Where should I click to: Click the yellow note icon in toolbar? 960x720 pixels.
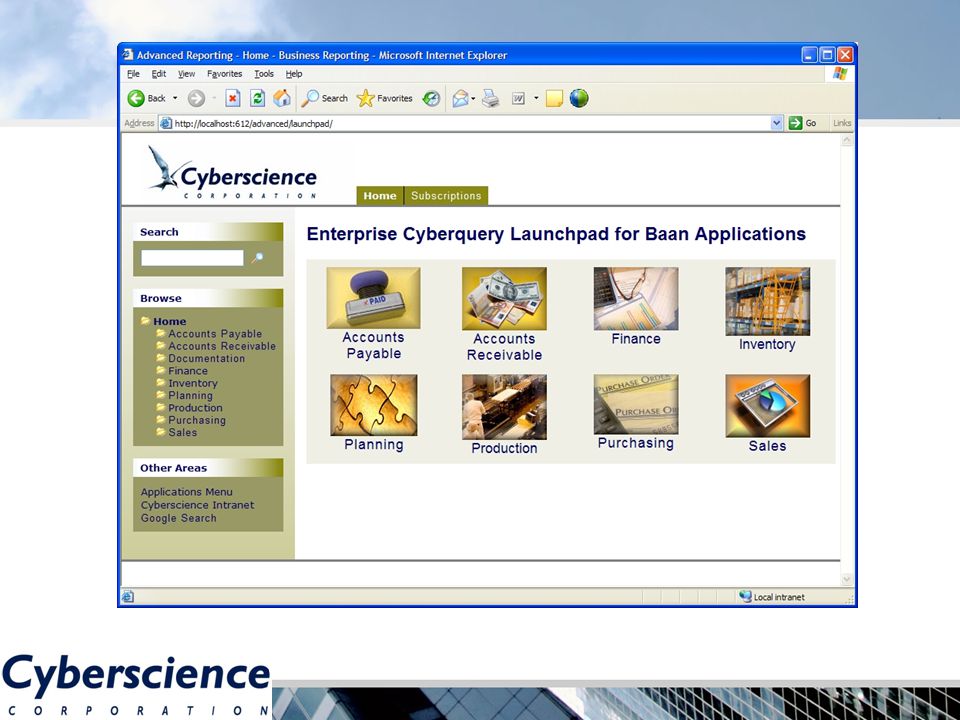coord(554,98)
